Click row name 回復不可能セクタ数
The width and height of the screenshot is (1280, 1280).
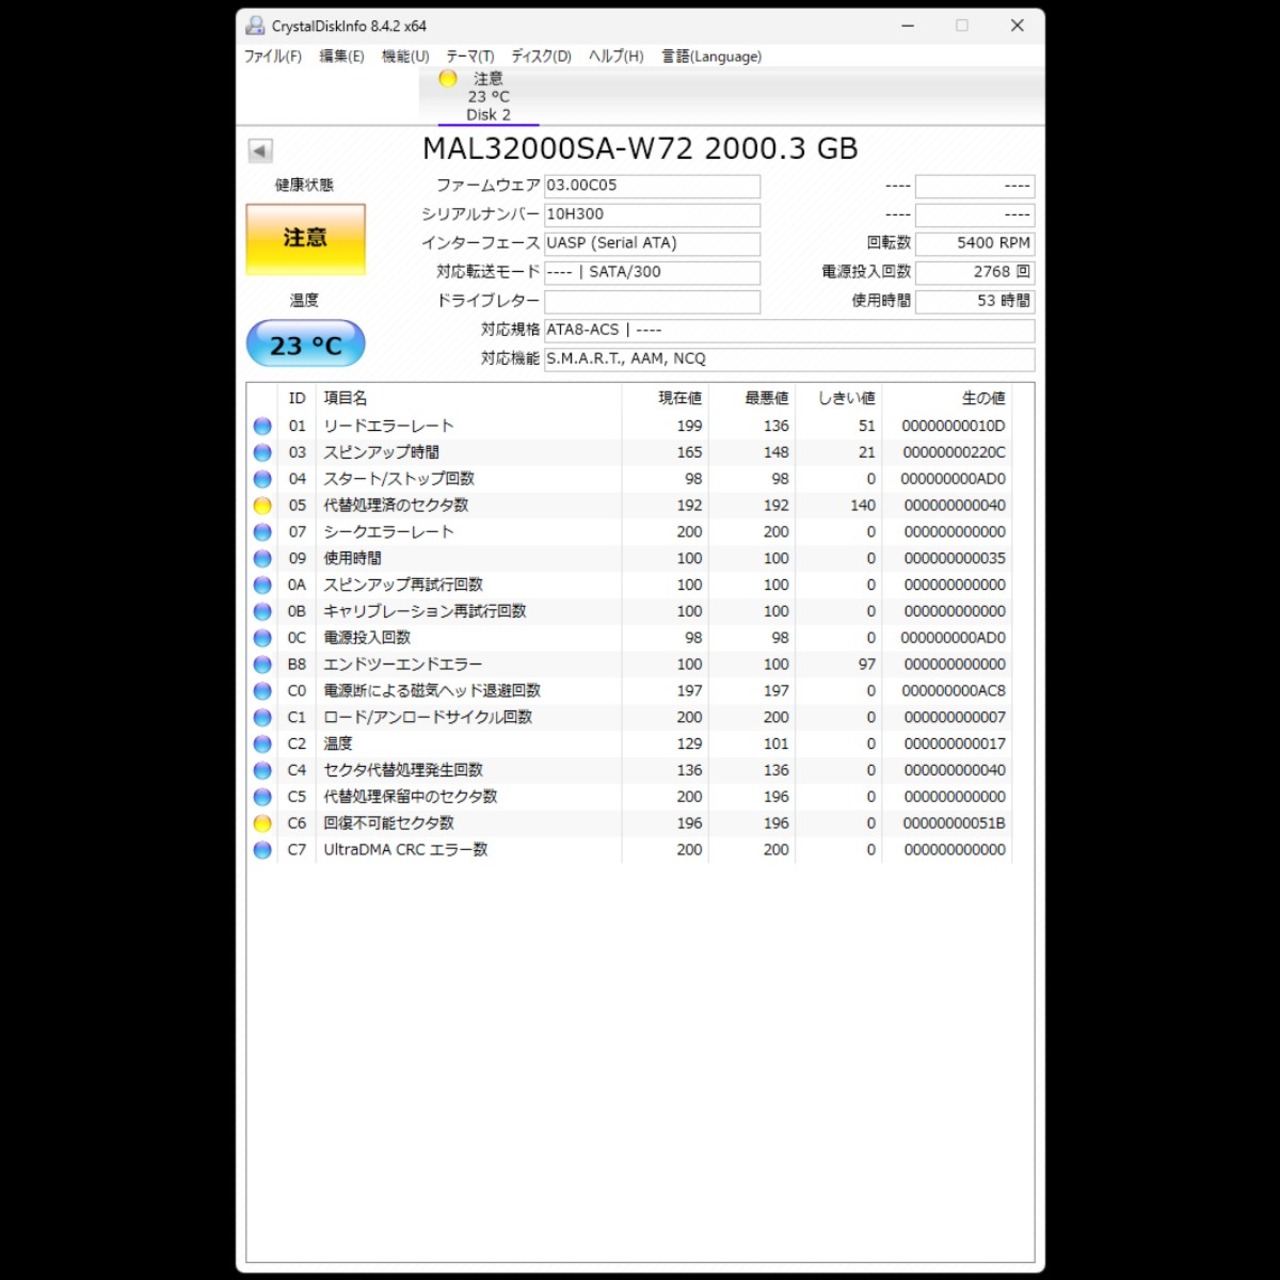388,823
